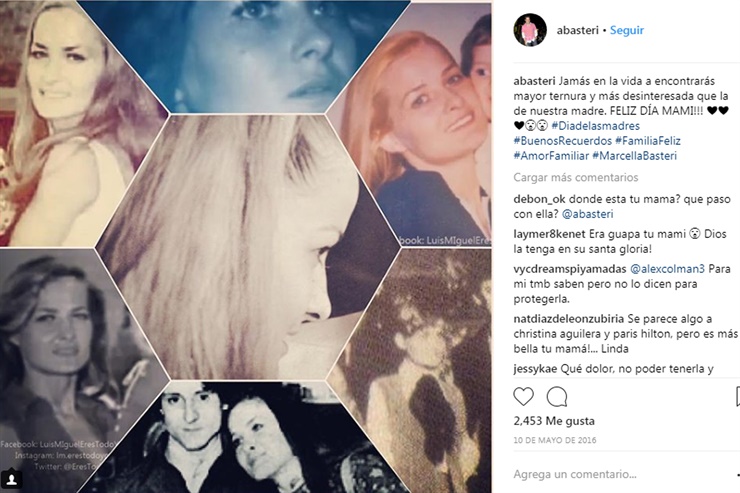
Task: Open the #FamiliaFeliz hashtag
Action: [x=648, y=141]
